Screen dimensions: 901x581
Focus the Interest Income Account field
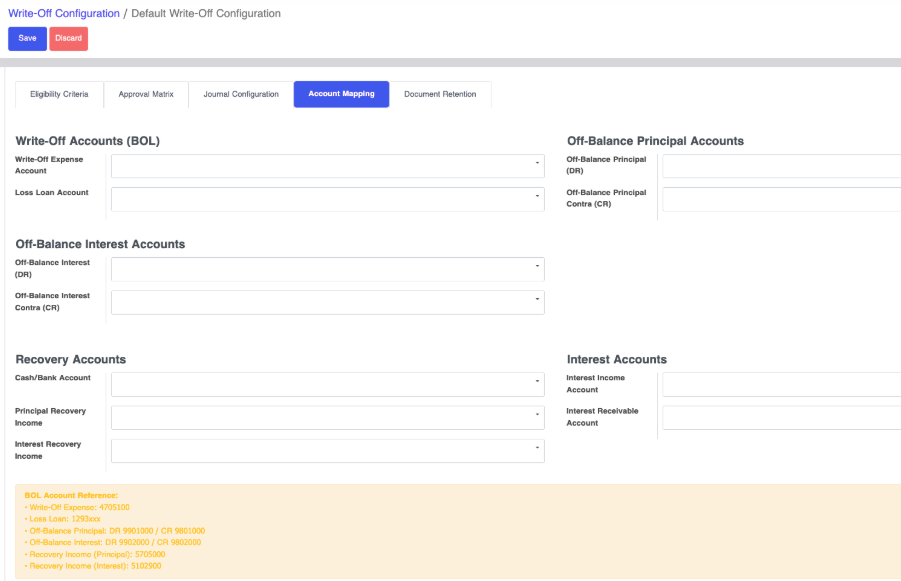click(x=781, y=384)
